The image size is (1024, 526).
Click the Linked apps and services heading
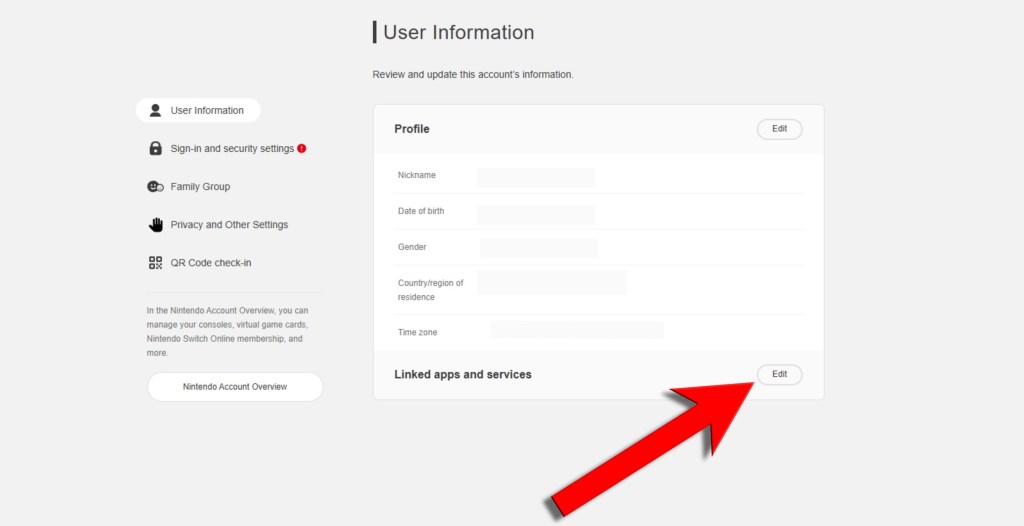(463, 374)
